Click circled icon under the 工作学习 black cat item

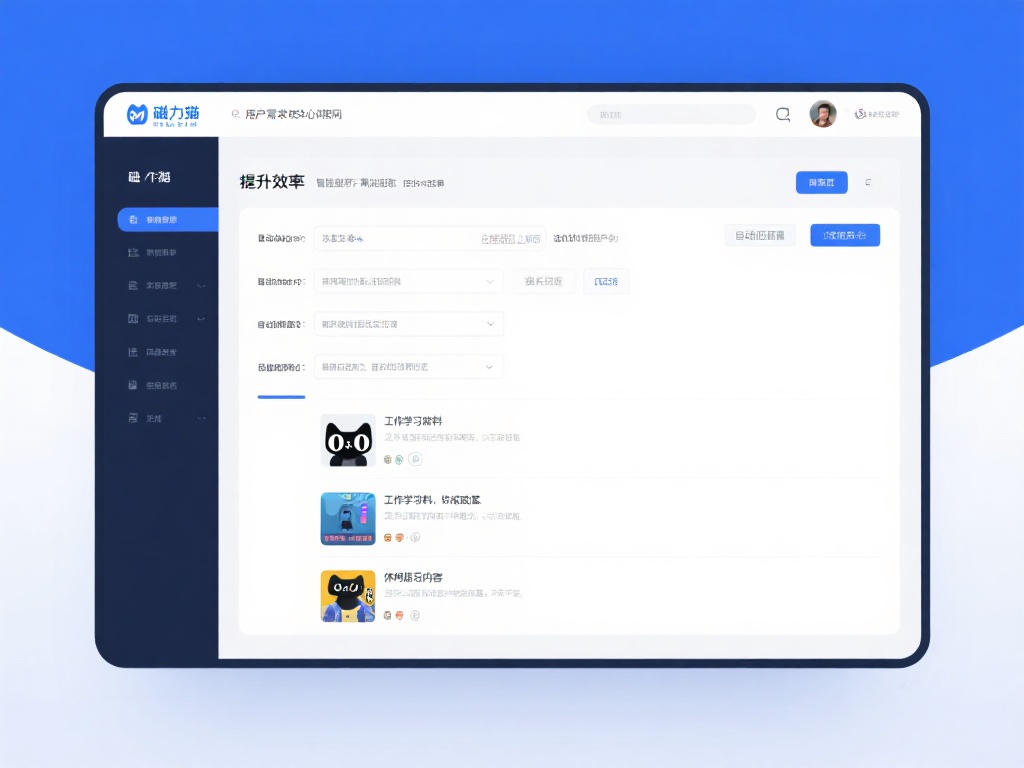click(x=416, y=459)
